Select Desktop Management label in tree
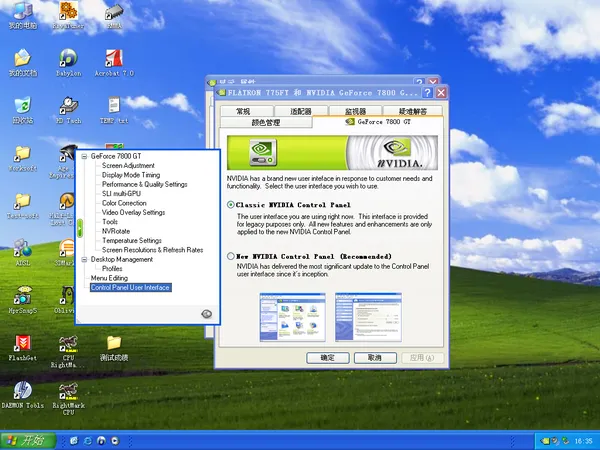Image resolution: width=600 pixels, height=450 pixels. point(122,259)
